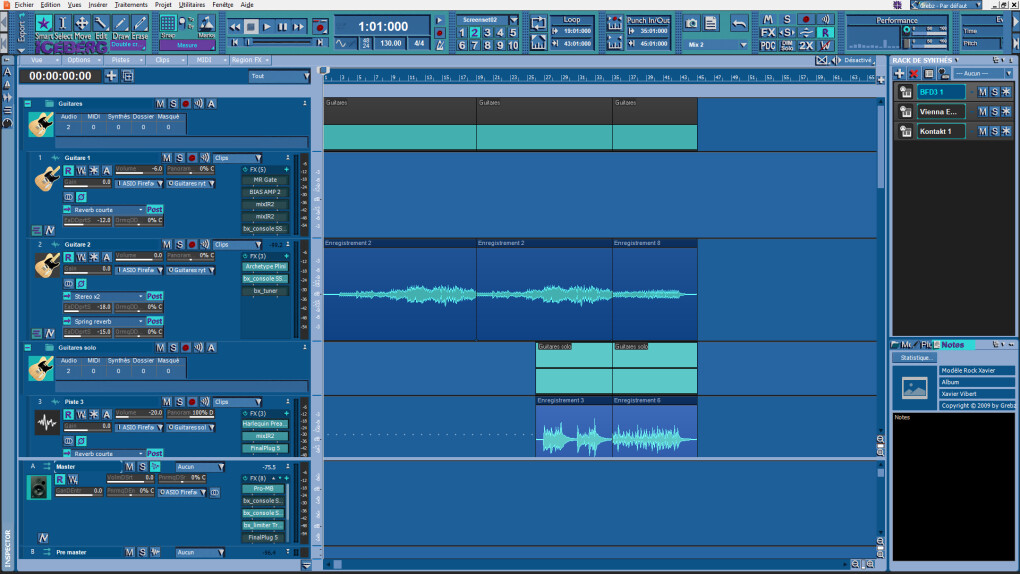Click the 2X oversampling button
1020x574 pixels.
pos(806,46)
